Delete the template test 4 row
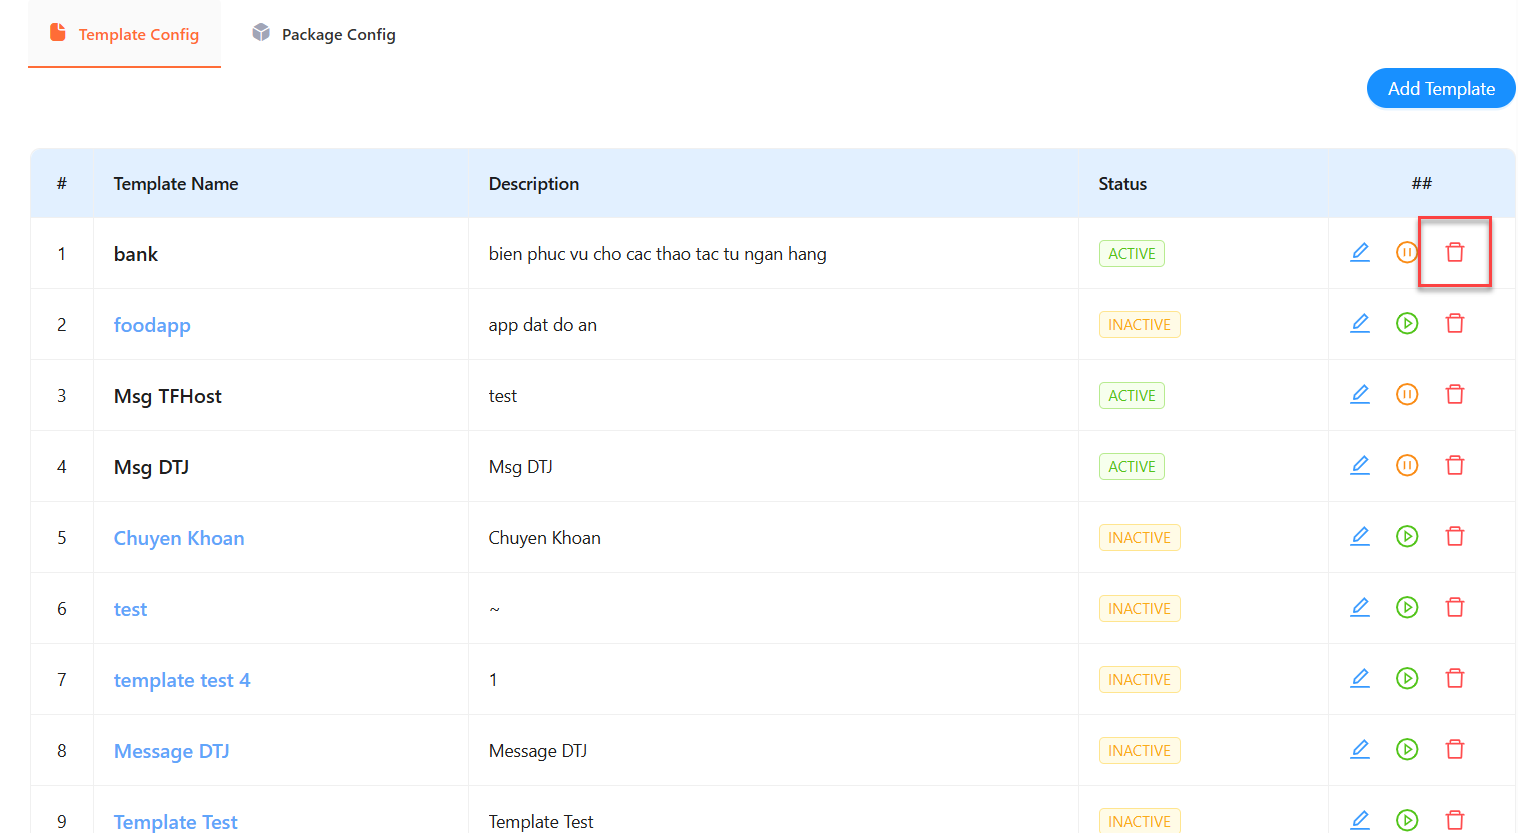The height and width of the screenshot is (833, 1518). (1455, 678)
